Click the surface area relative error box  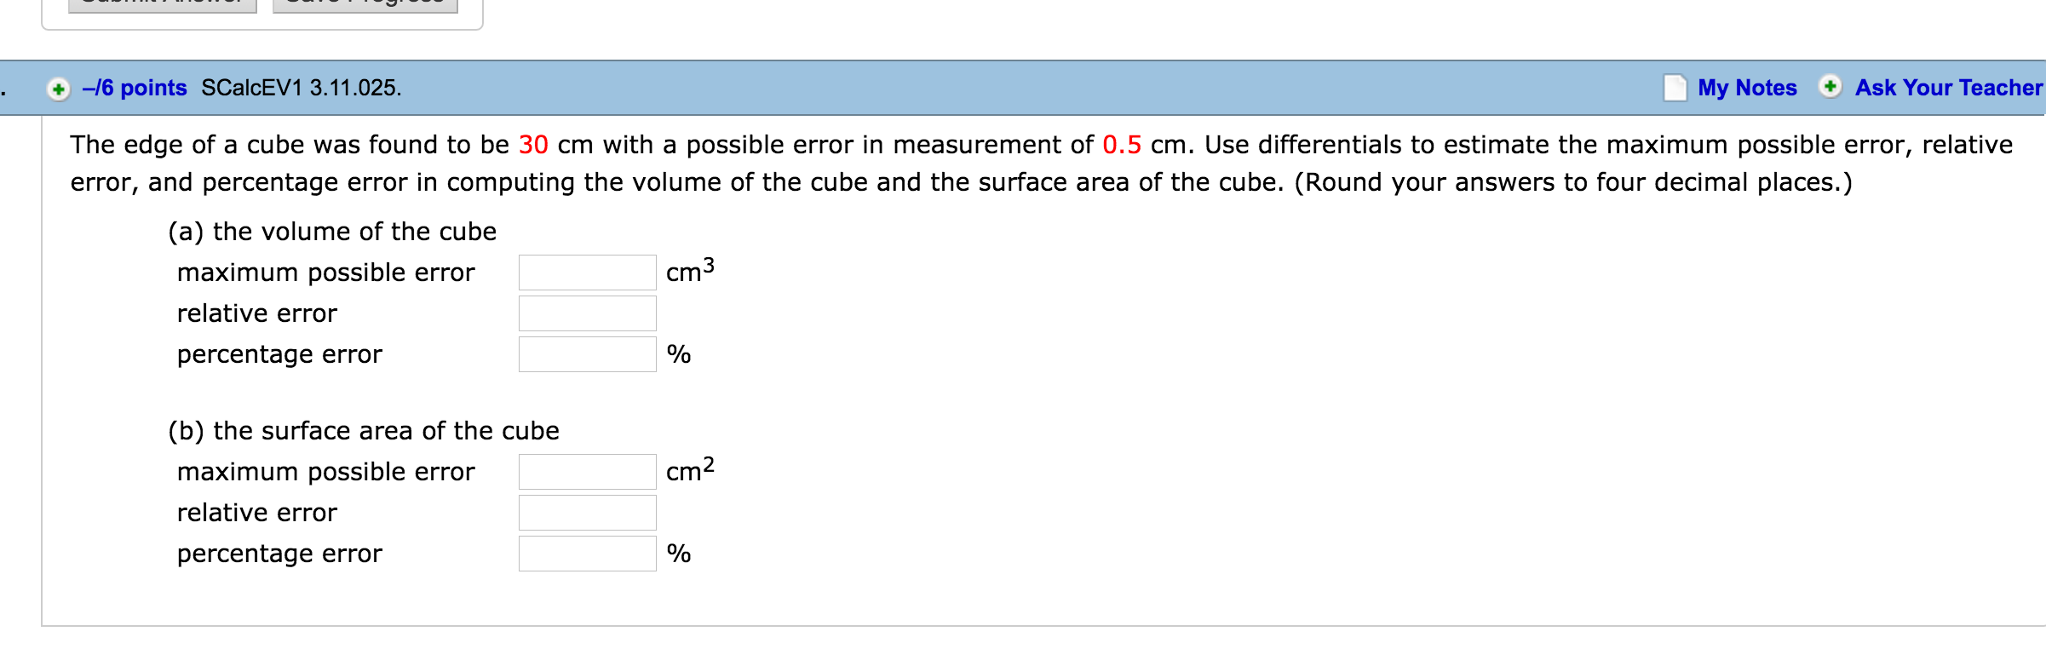587,512
